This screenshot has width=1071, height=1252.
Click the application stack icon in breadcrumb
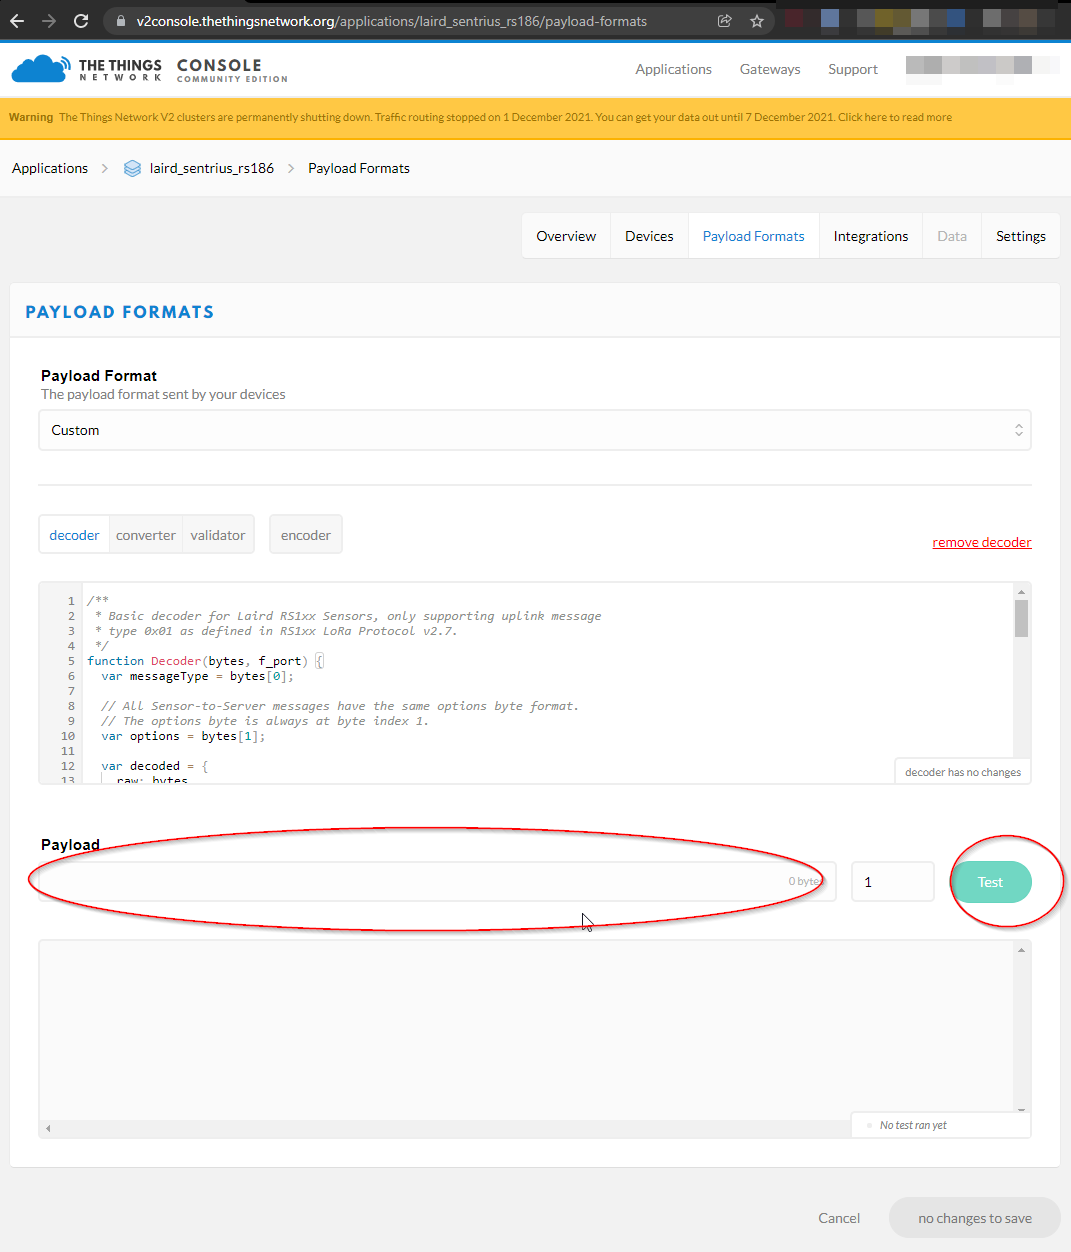[x=132, y=168]
